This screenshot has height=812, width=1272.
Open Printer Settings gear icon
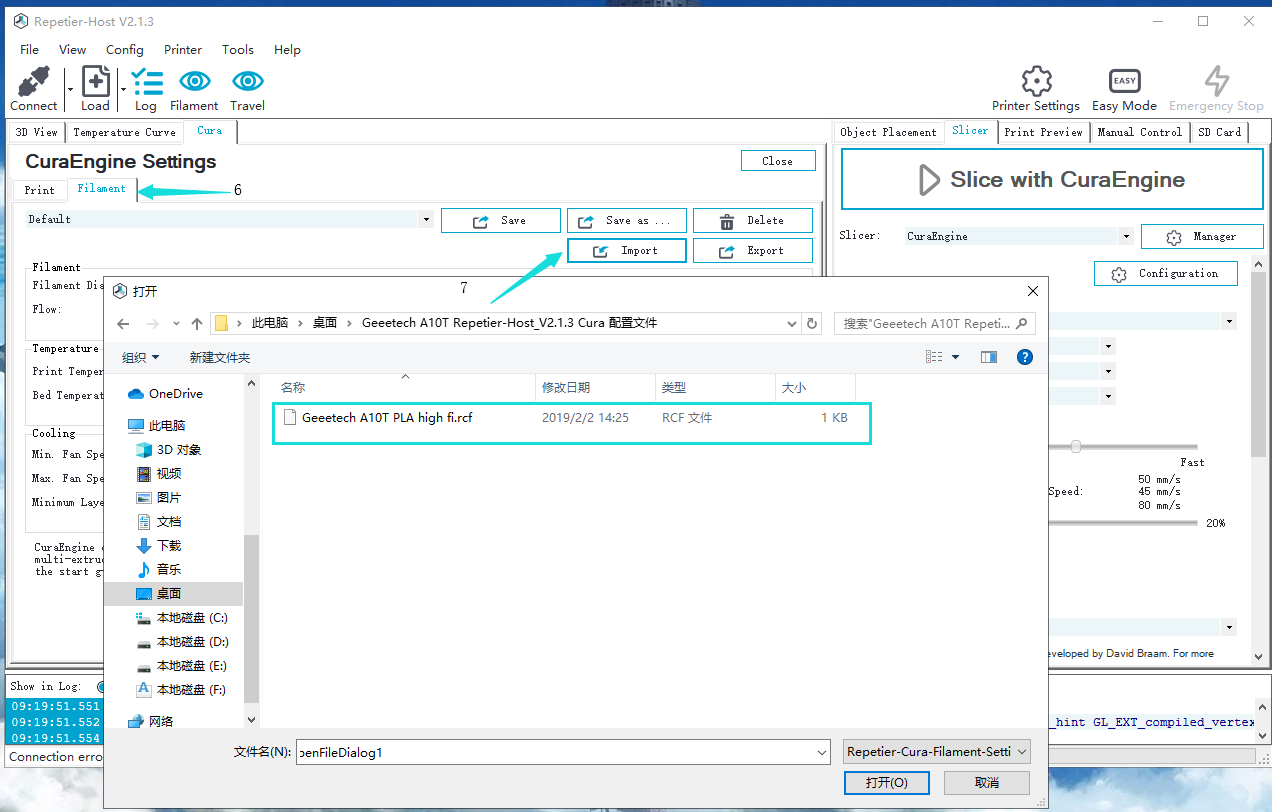[1036, 82]
